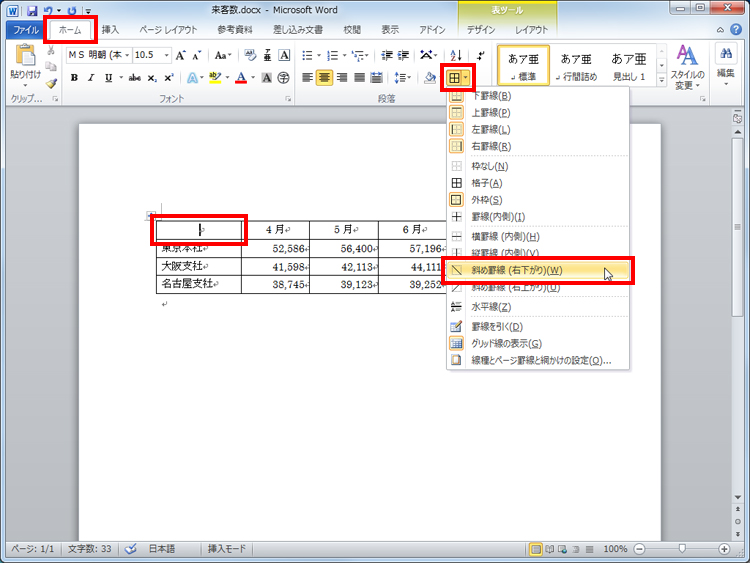Viewport: 750px width, 563px height.
Task: Open the font color dropdown arrow
Action: (x=253, y=77)
